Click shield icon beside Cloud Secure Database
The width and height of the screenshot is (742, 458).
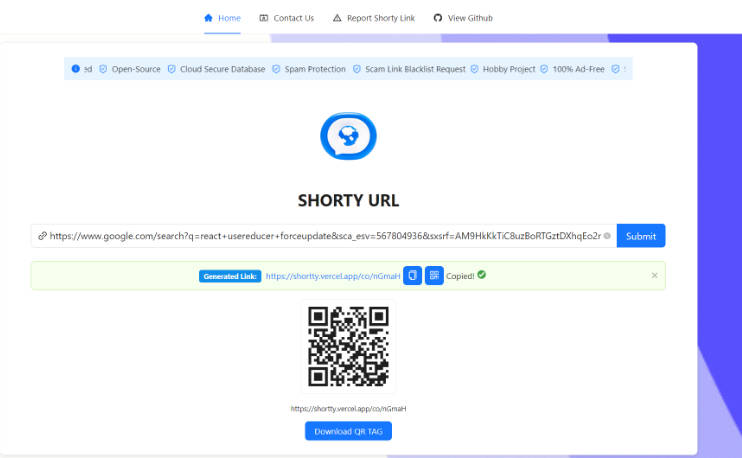171,69
